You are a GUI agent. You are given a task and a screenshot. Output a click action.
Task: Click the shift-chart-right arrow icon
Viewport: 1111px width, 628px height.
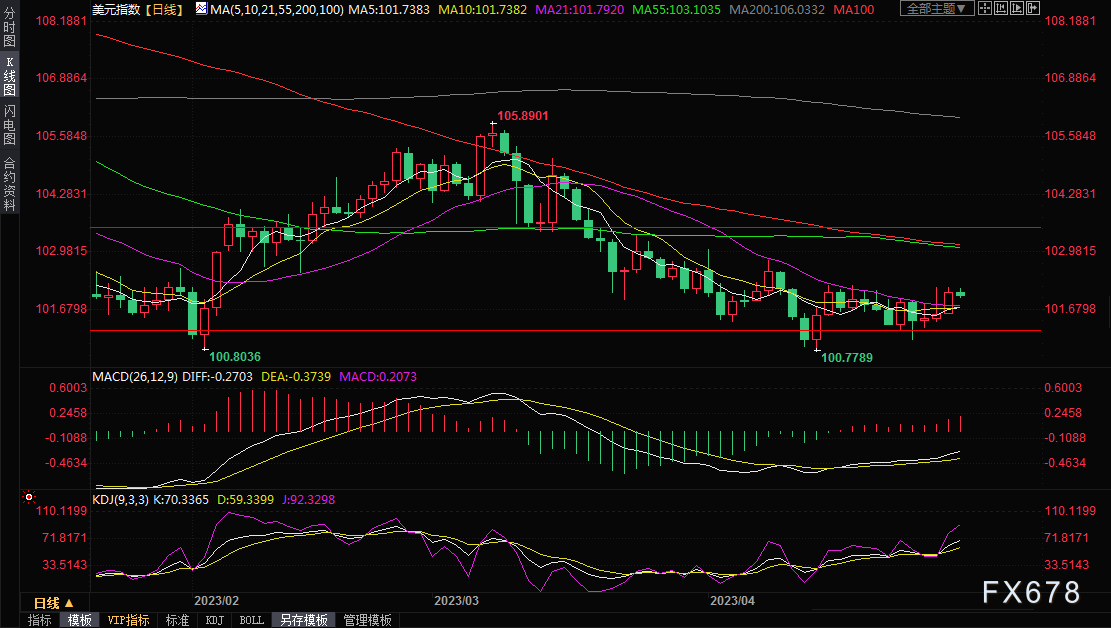(1033, 9)
